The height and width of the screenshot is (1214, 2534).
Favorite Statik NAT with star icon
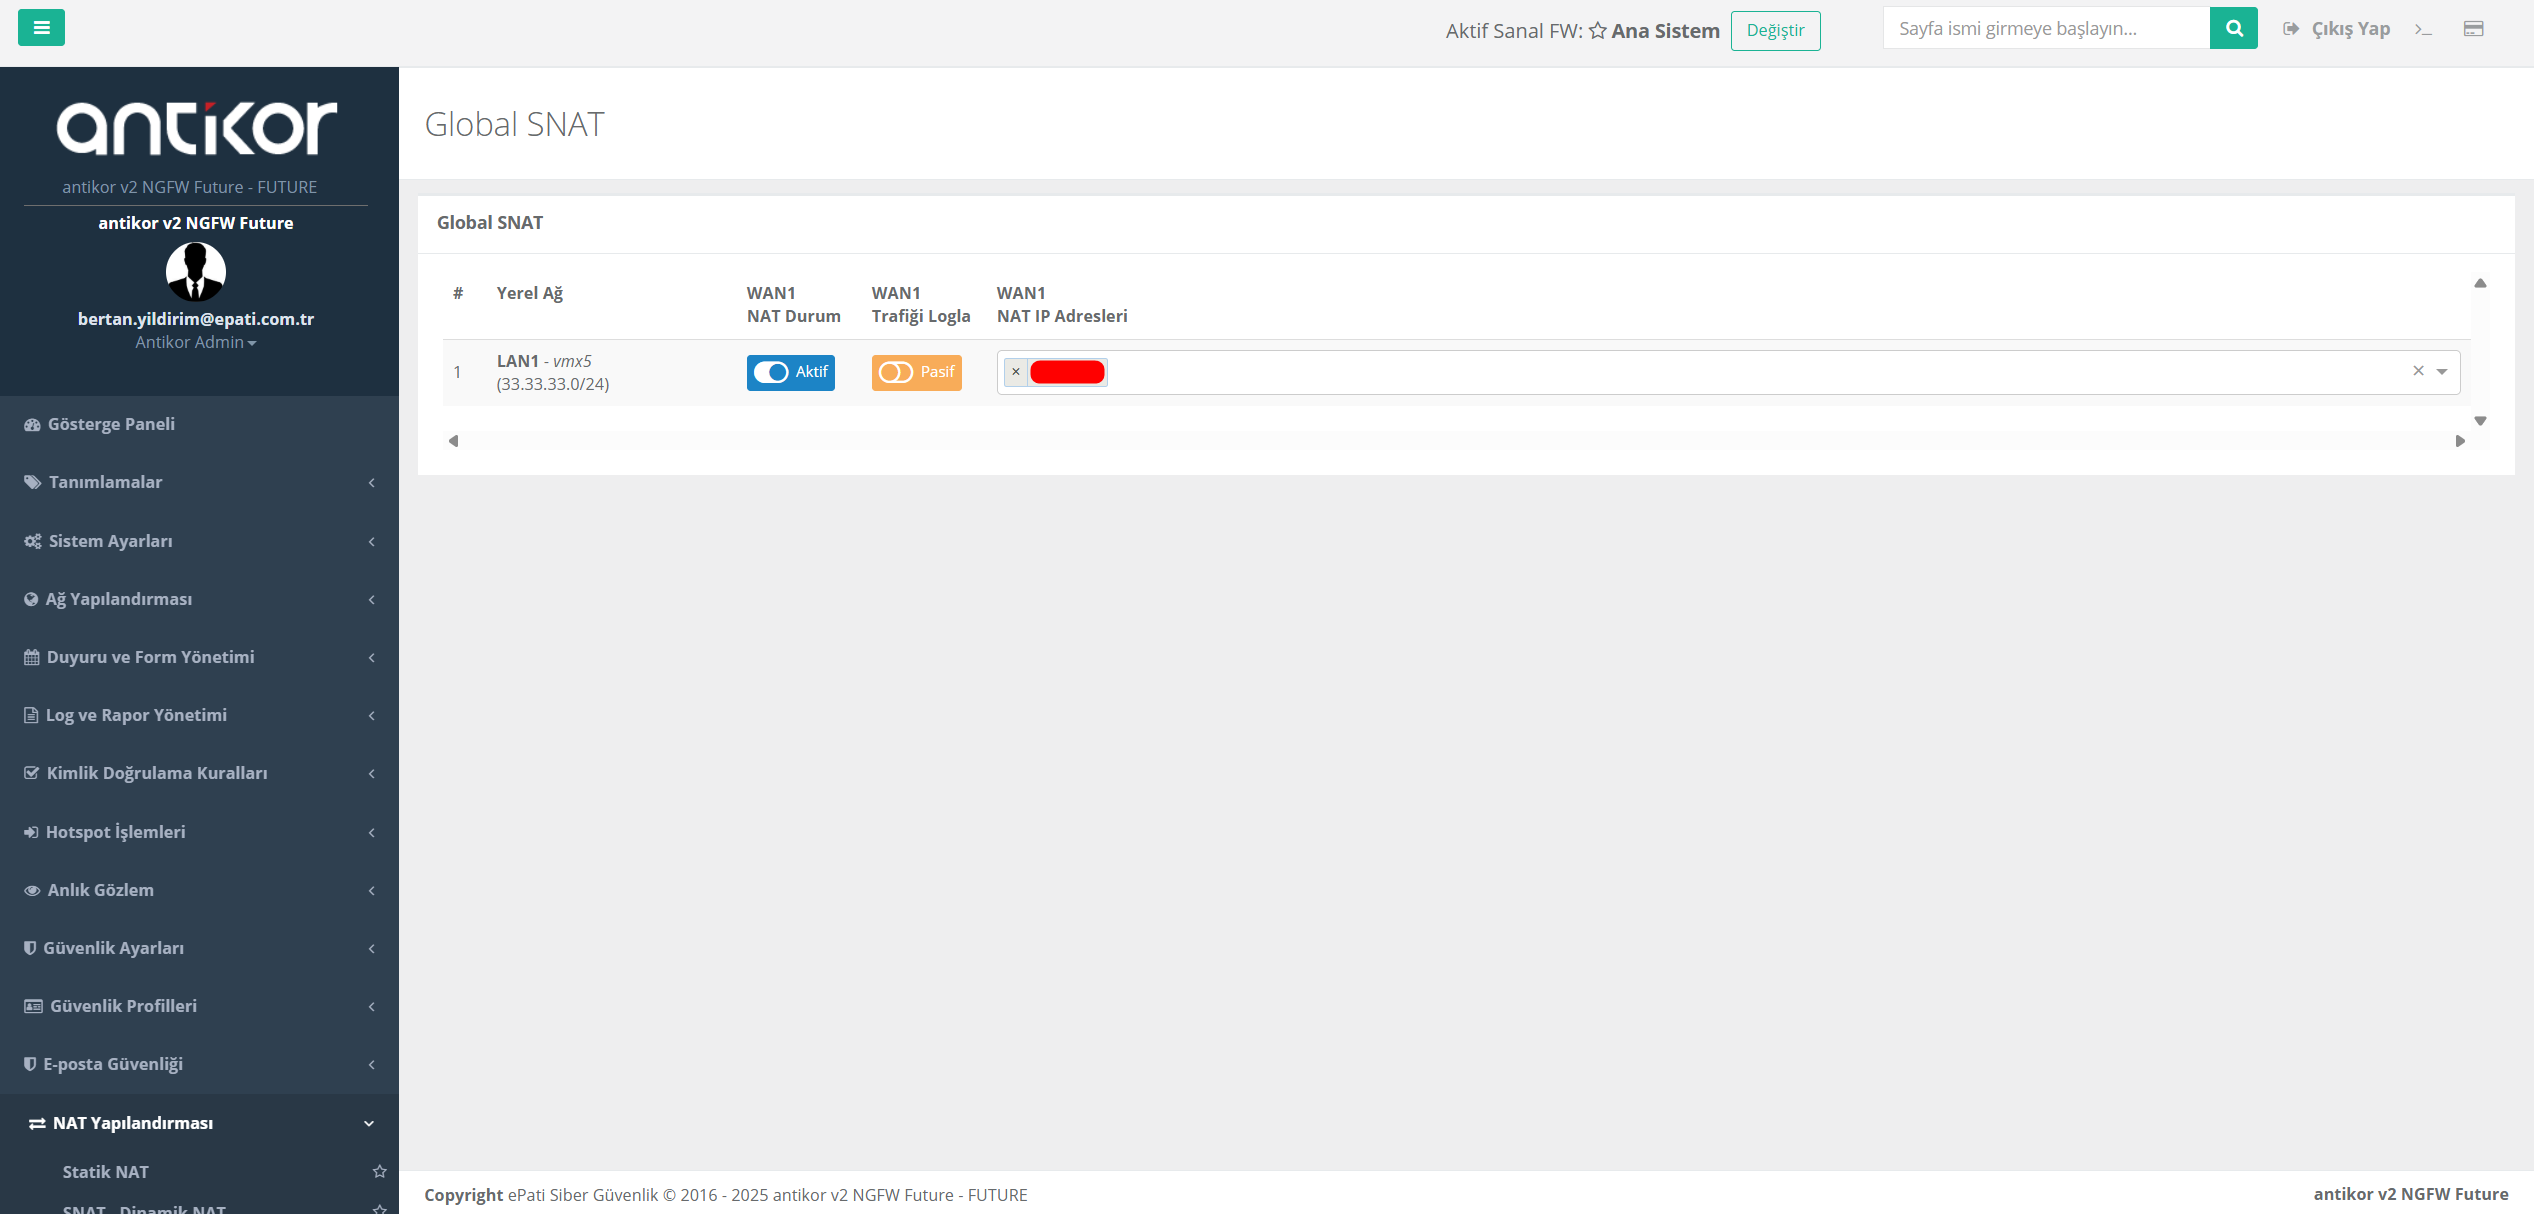pos(379,1171)
